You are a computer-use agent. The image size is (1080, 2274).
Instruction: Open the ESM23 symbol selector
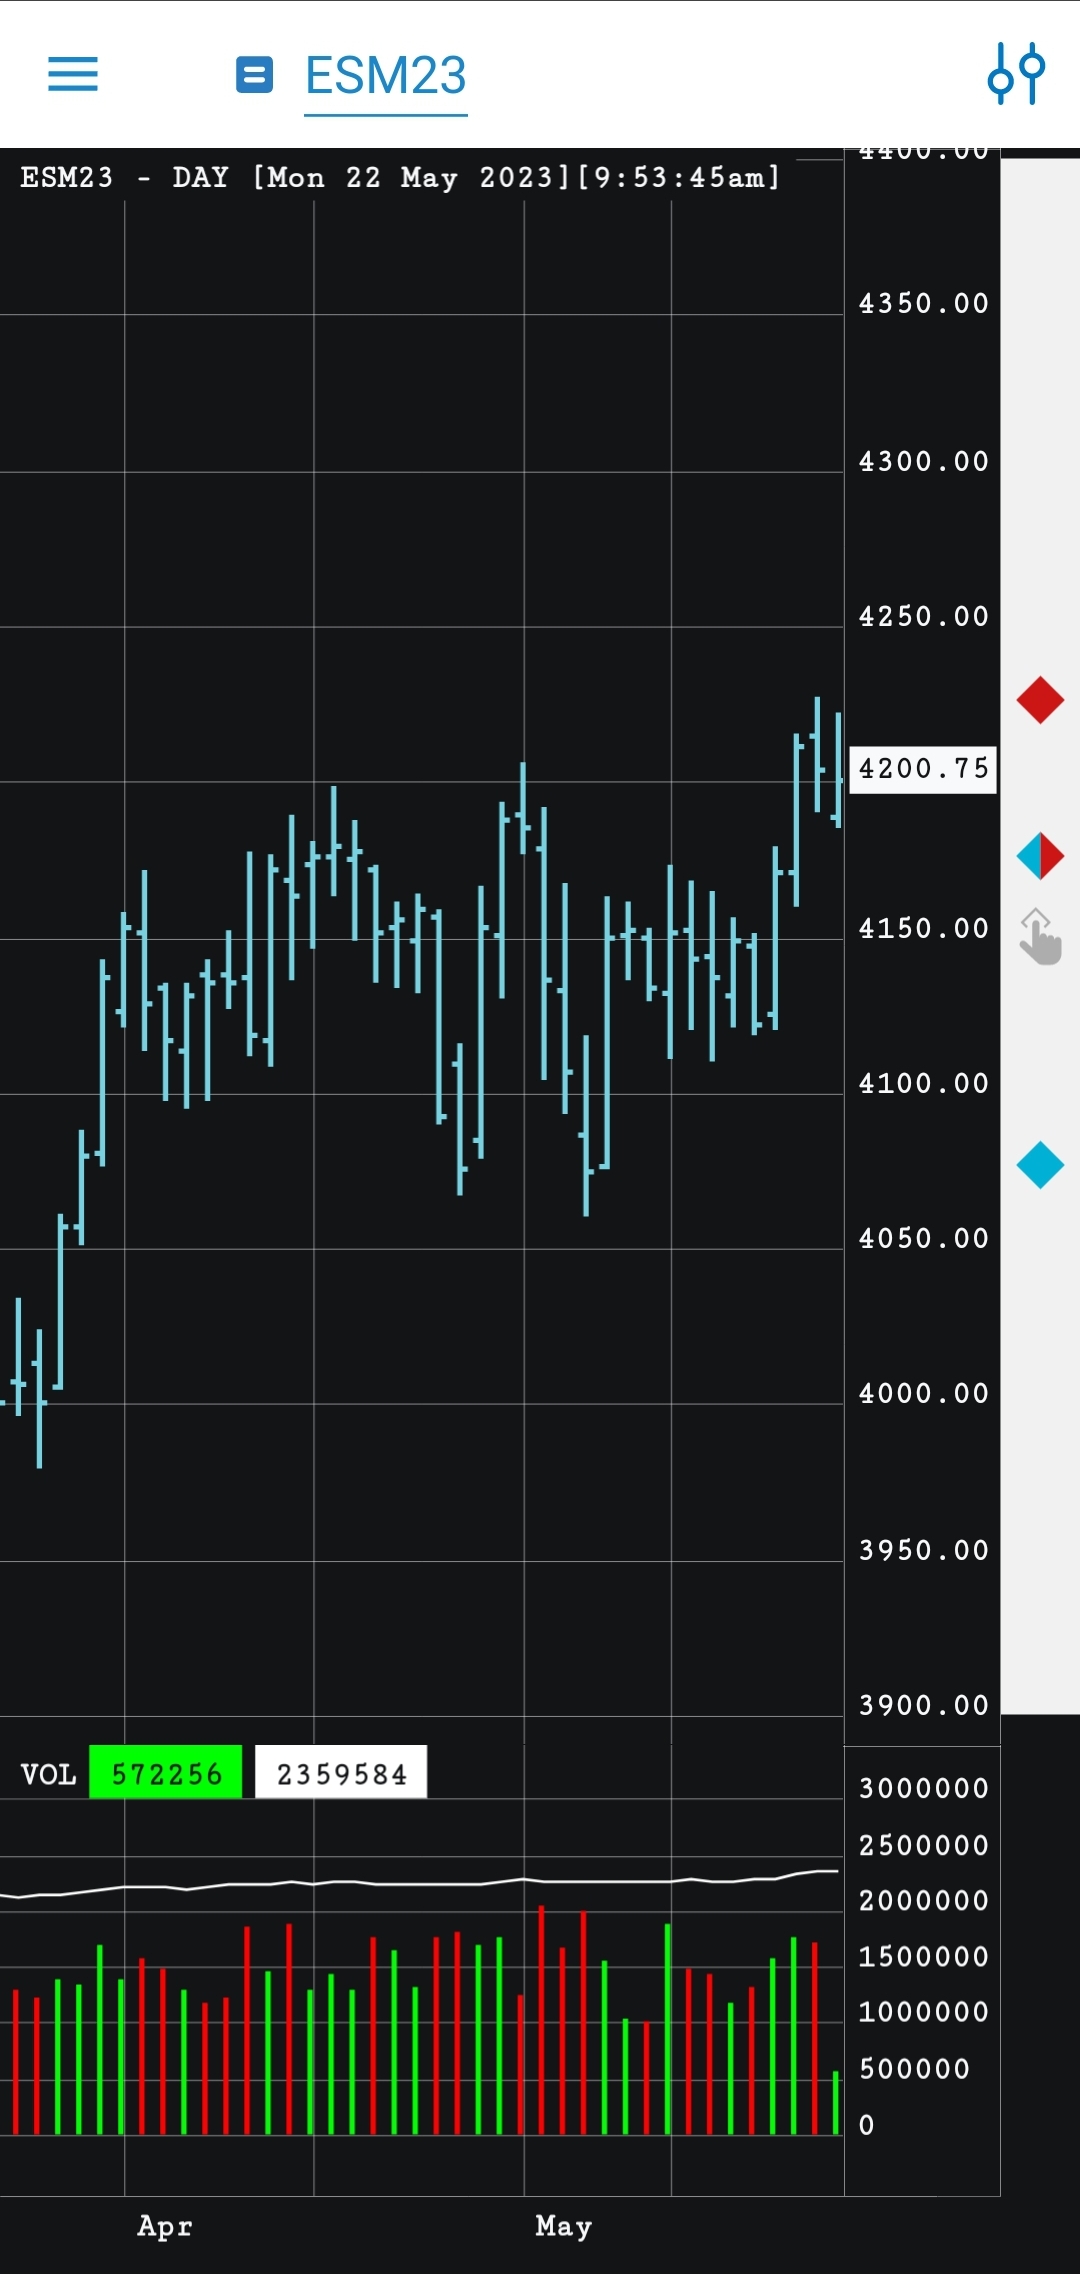point(386,76)
